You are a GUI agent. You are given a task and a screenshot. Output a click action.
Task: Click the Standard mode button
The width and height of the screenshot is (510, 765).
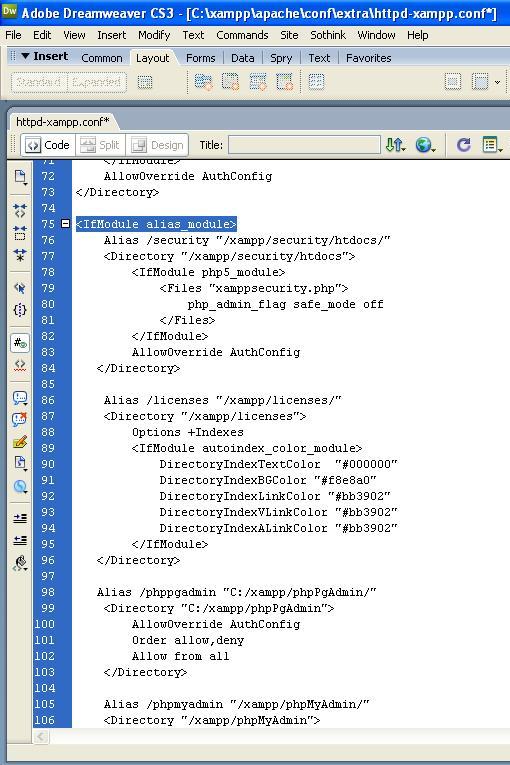pyautogui.click(x=39, y=82)
